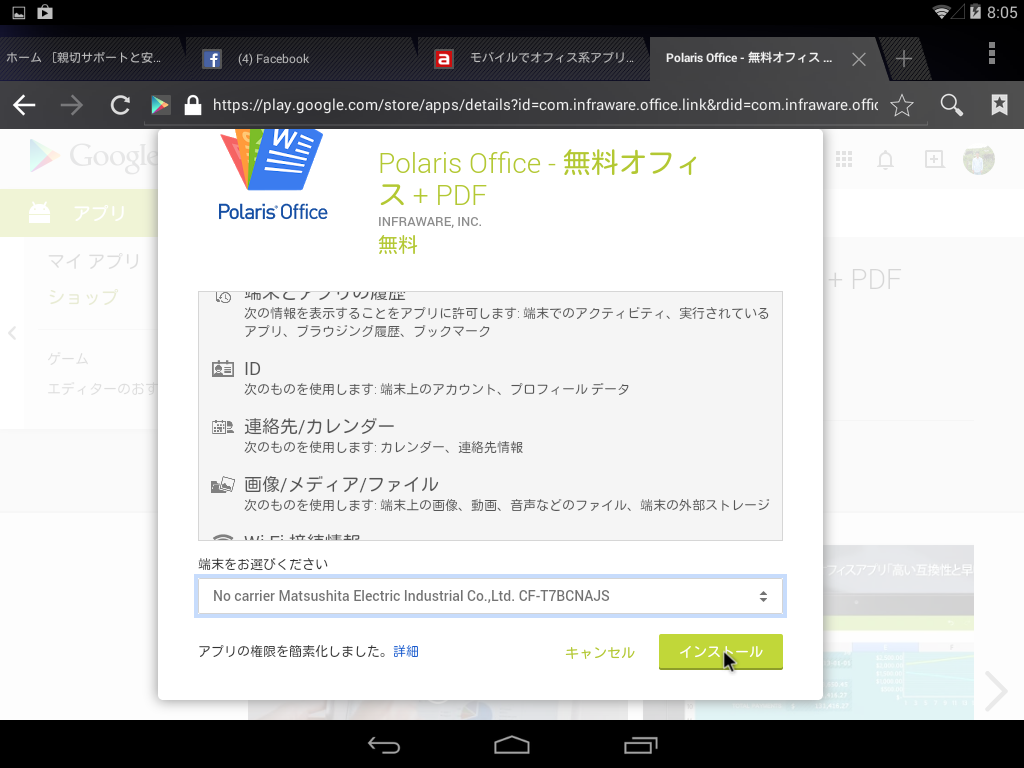Screen dimensions: 1024x768
Task: Click the address bar URL field
Action: click(545, 105)
